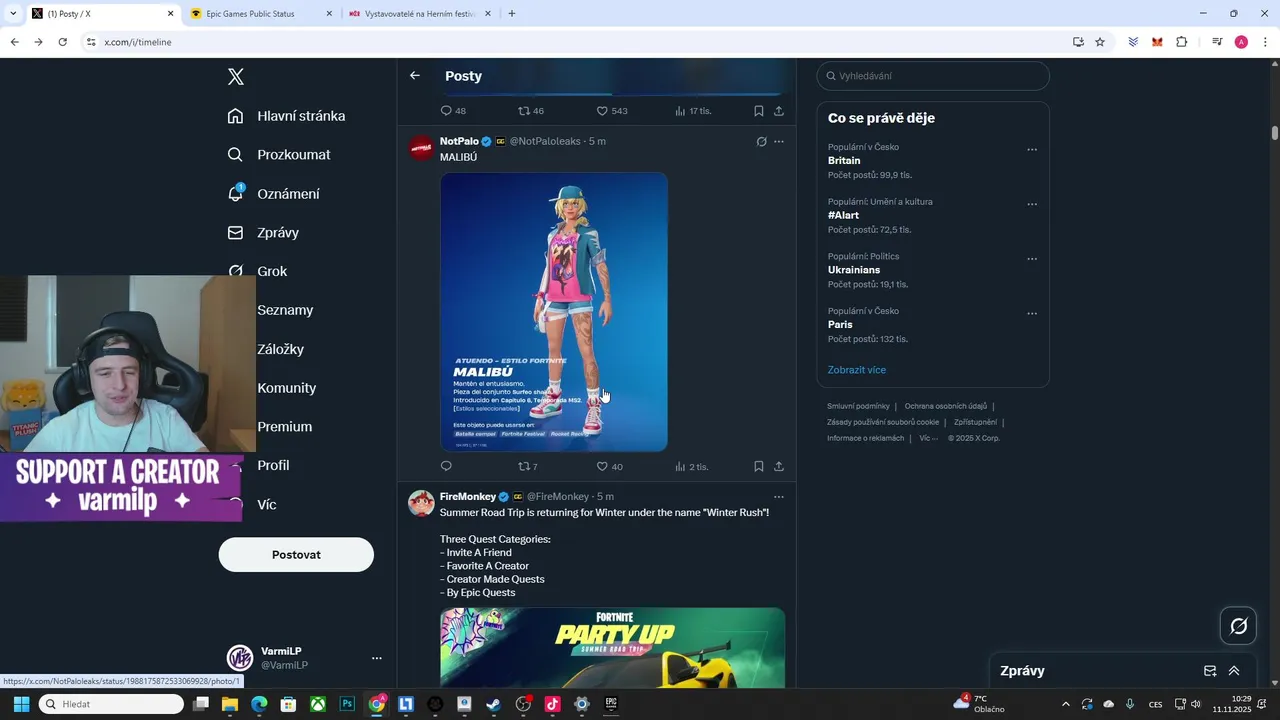The width and height of the screenshot is (1280, 720).
Task: Open Premium in the sidebar
Action: 284,427
